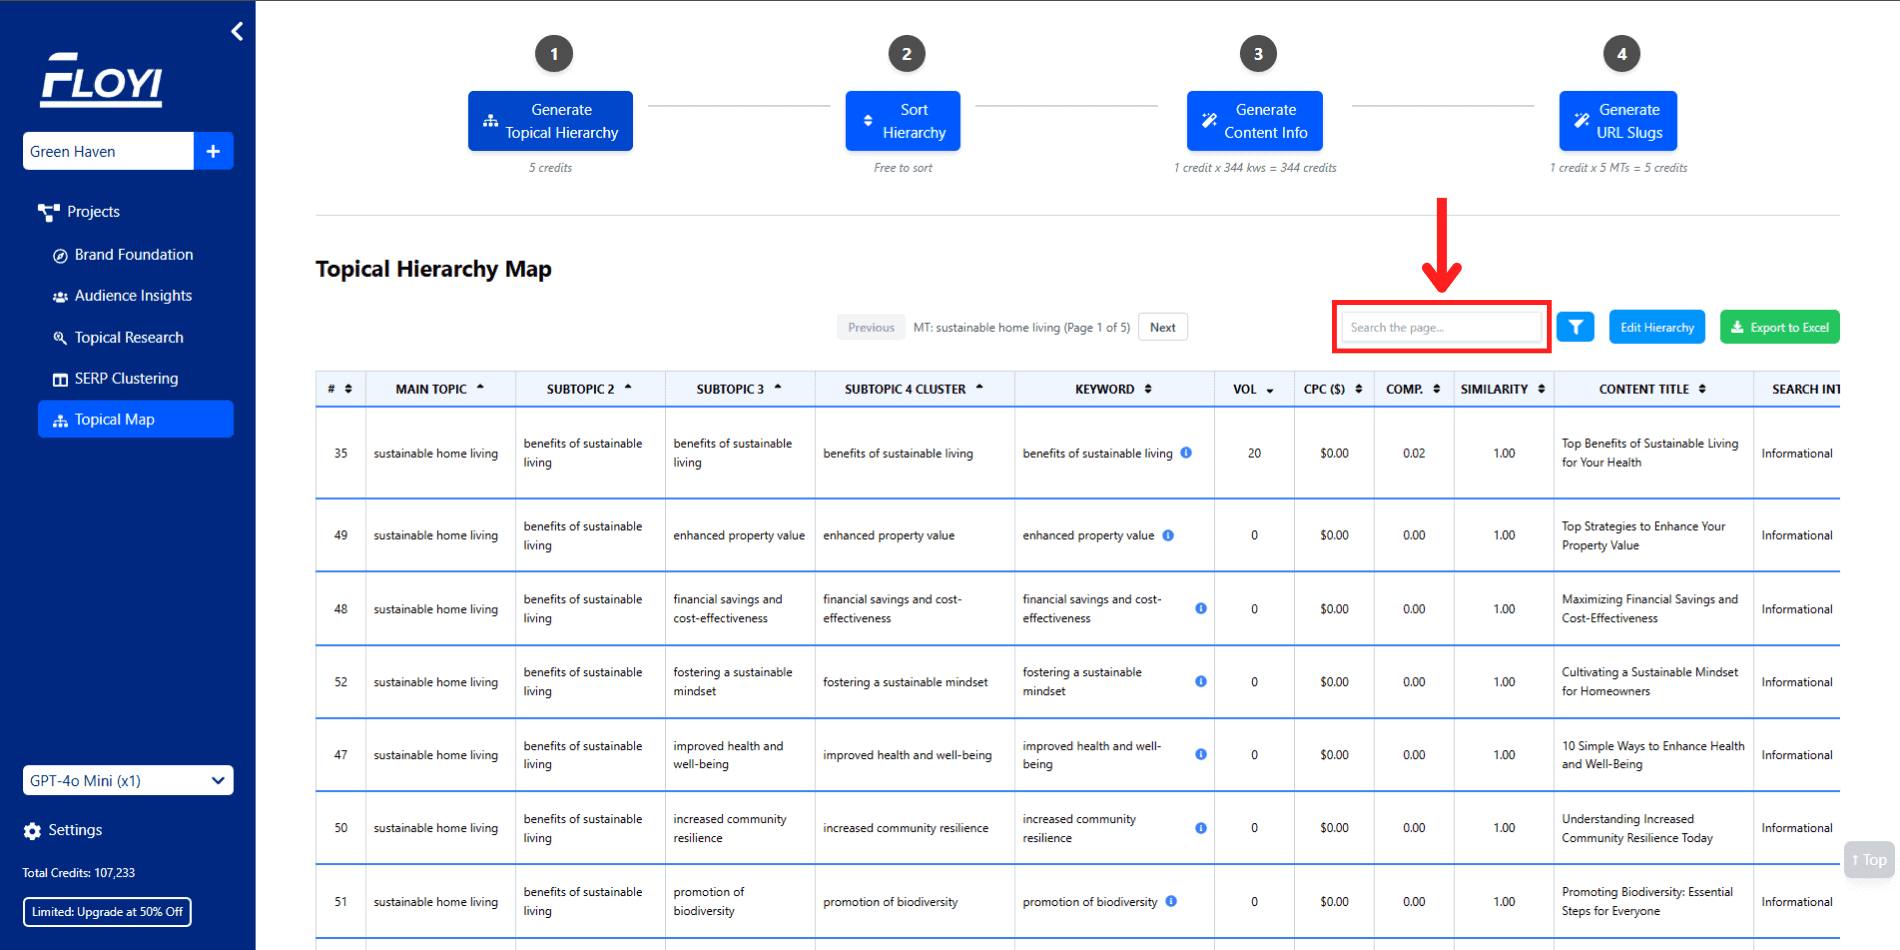Image resolution: width=1900 pixels, height=950 pixels.
Task: Click the Settings gear icon
Action: pyautogui.click(x=32, y=831)
